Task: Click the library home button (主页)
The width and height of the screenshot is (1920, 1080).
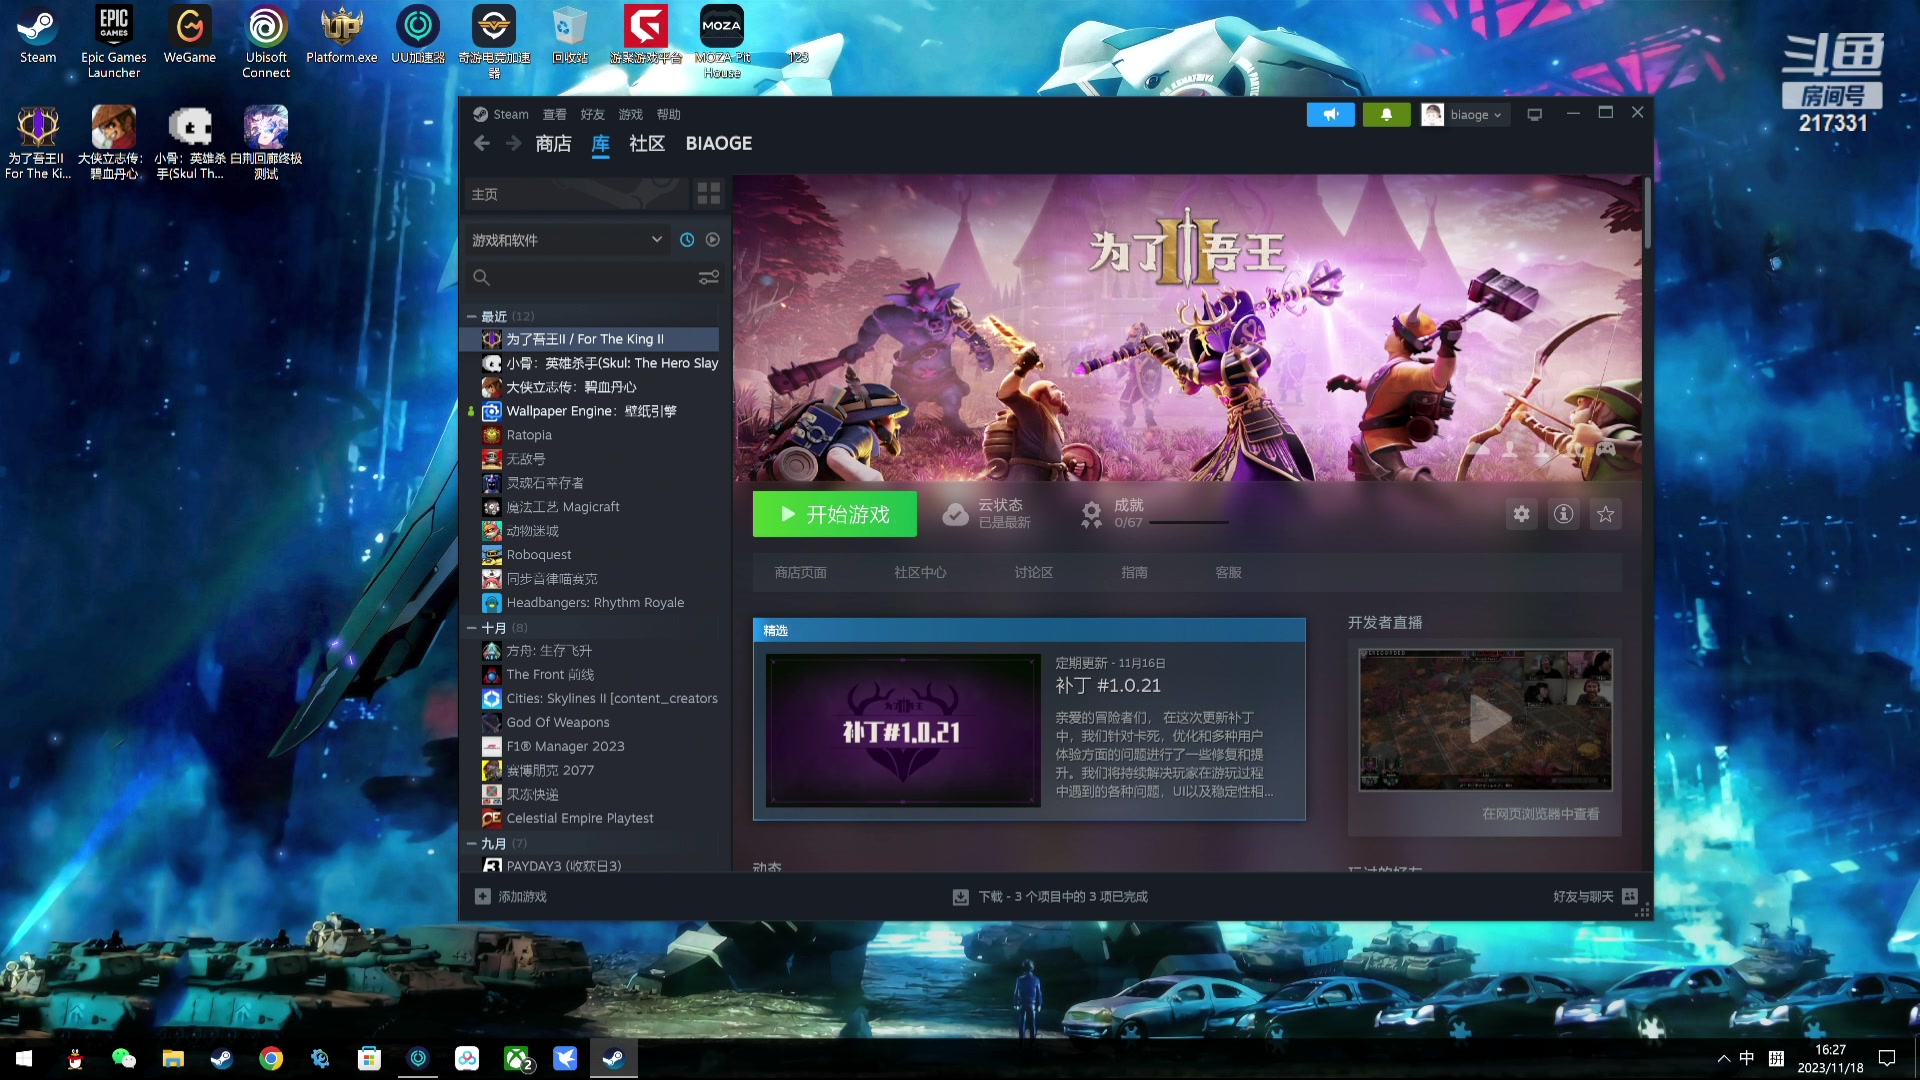Action: click(x=576, y=194)
